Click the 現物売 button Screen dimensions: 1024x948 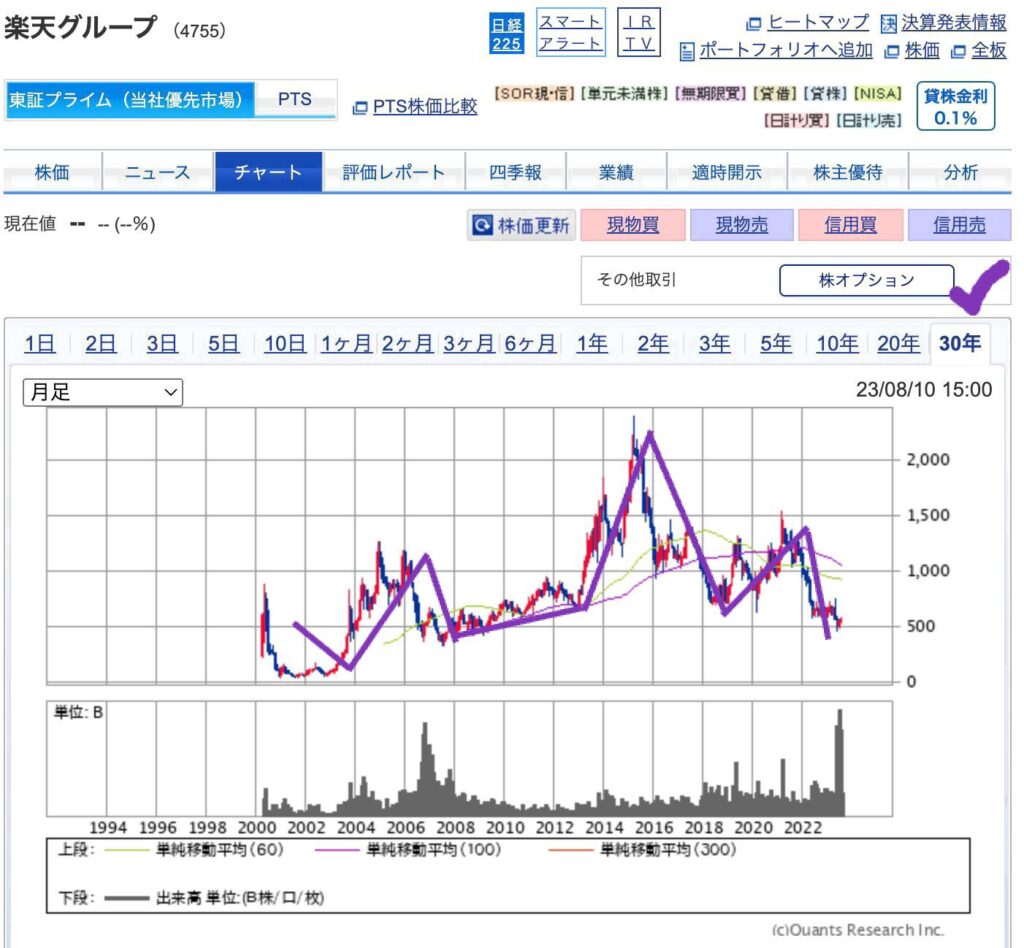point(742,225)
